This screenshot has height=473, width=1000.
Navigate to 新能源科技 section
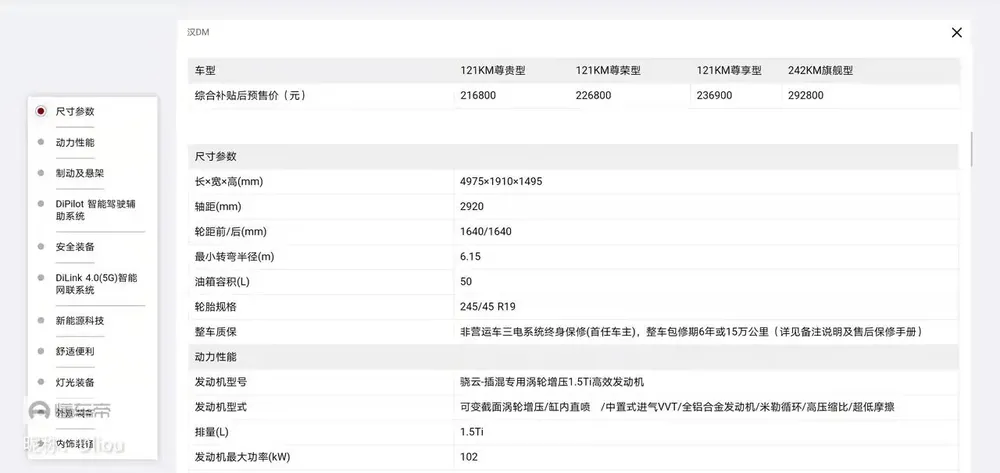(80, 320)
